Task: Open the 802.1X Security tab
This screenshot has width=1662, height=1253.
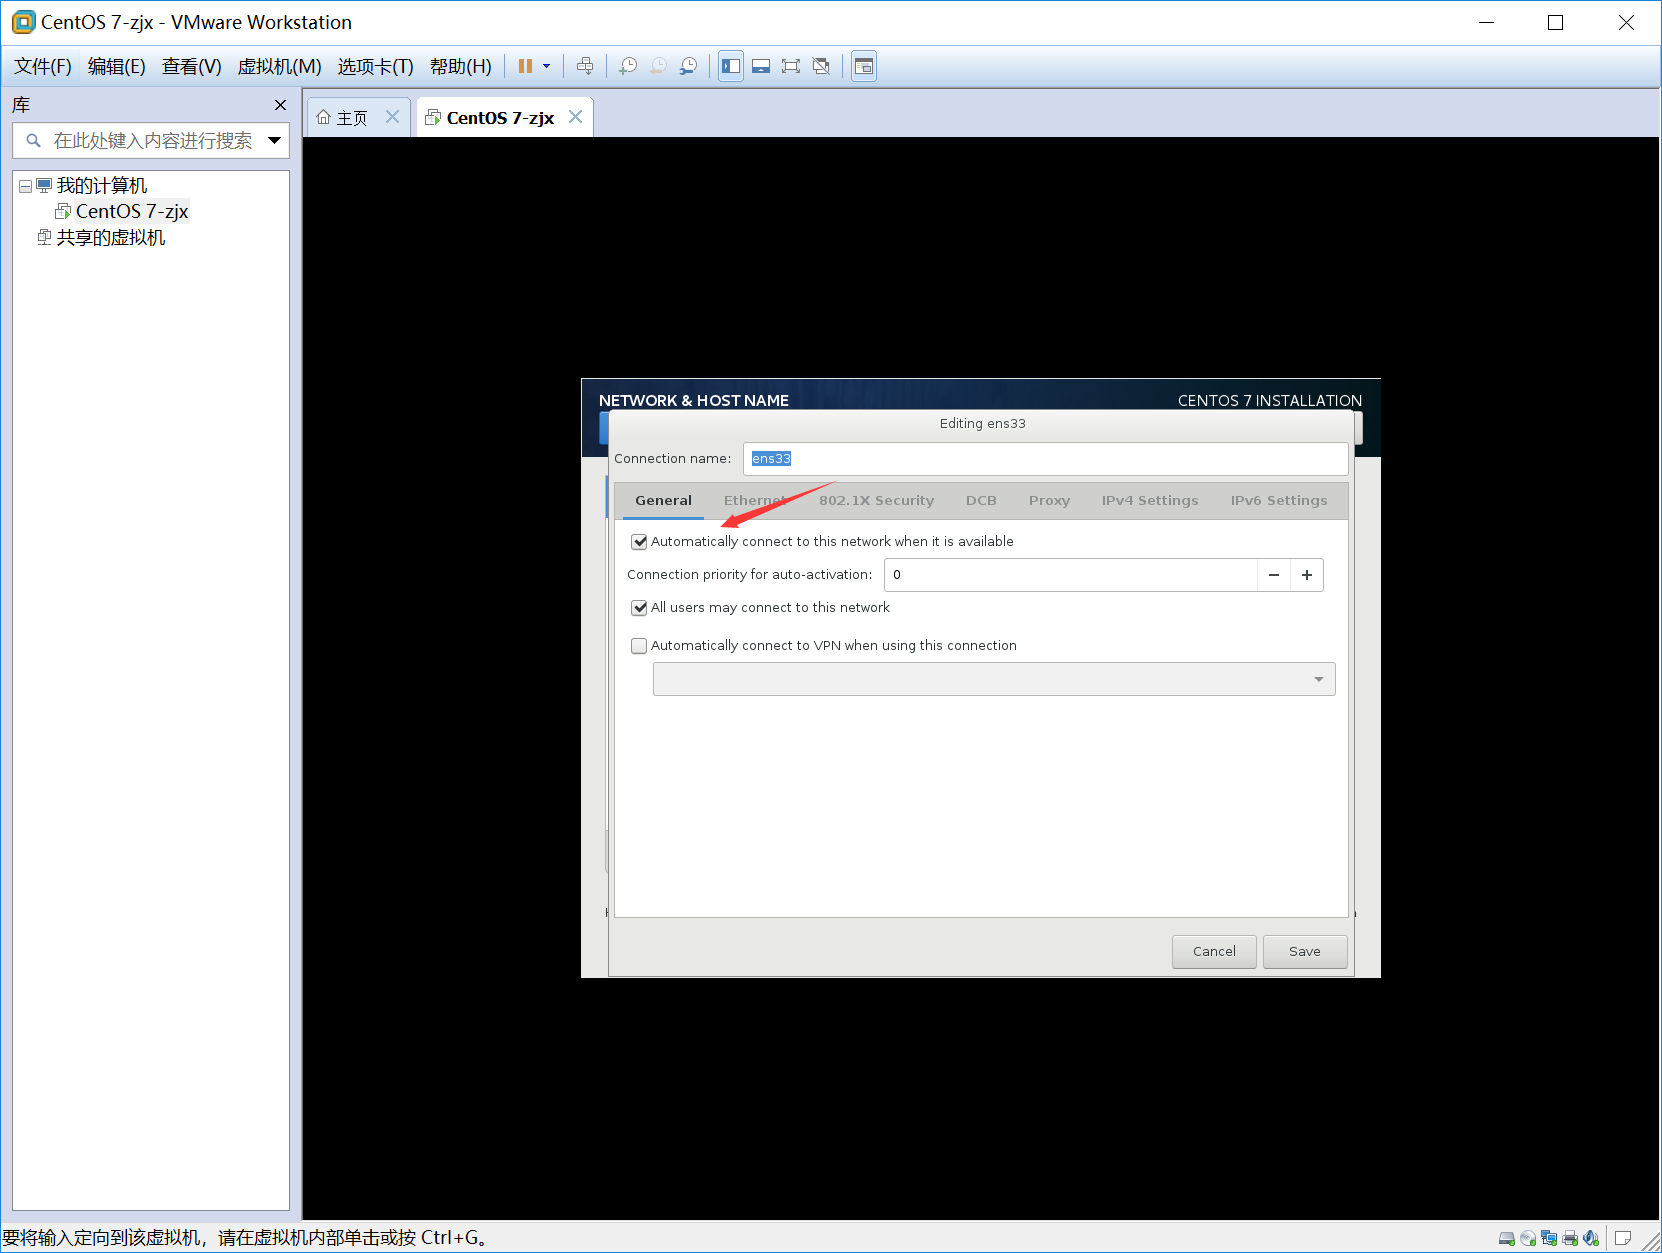Action: coord(876,501)
